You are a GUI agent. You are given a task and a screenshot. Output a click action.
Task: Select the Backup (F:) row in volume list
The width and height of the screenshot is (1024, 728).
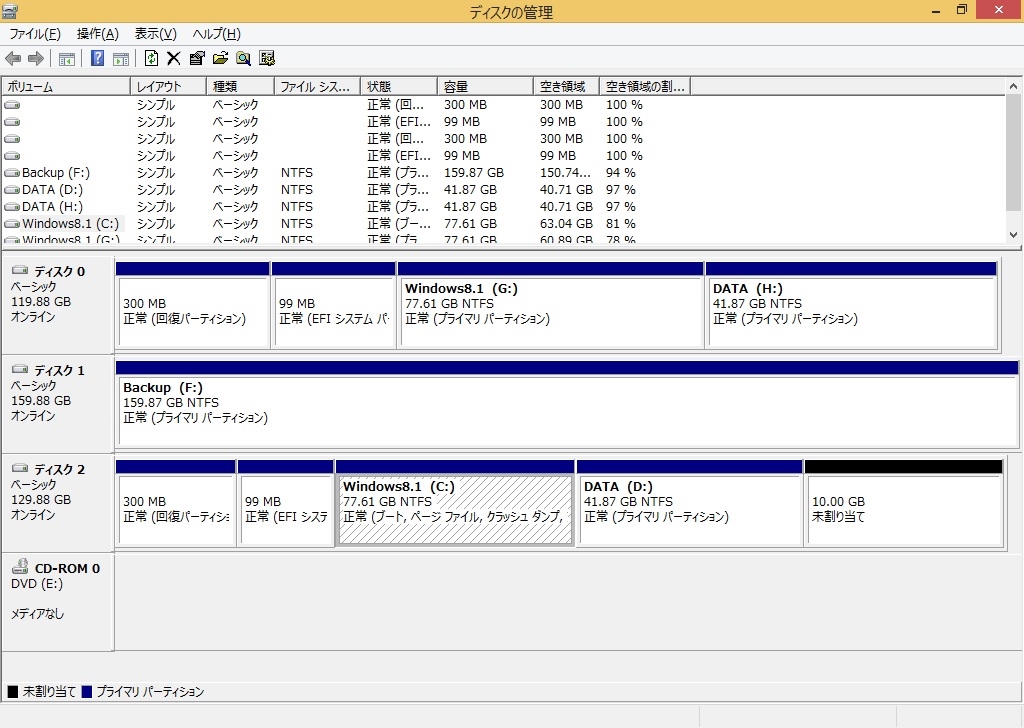coord(58,173)
